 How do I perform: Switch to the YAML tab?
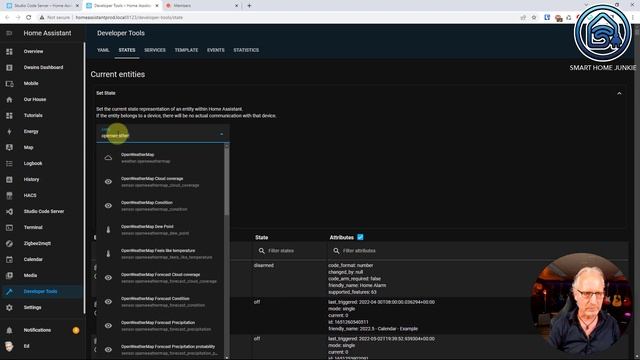tap(103, 50)
